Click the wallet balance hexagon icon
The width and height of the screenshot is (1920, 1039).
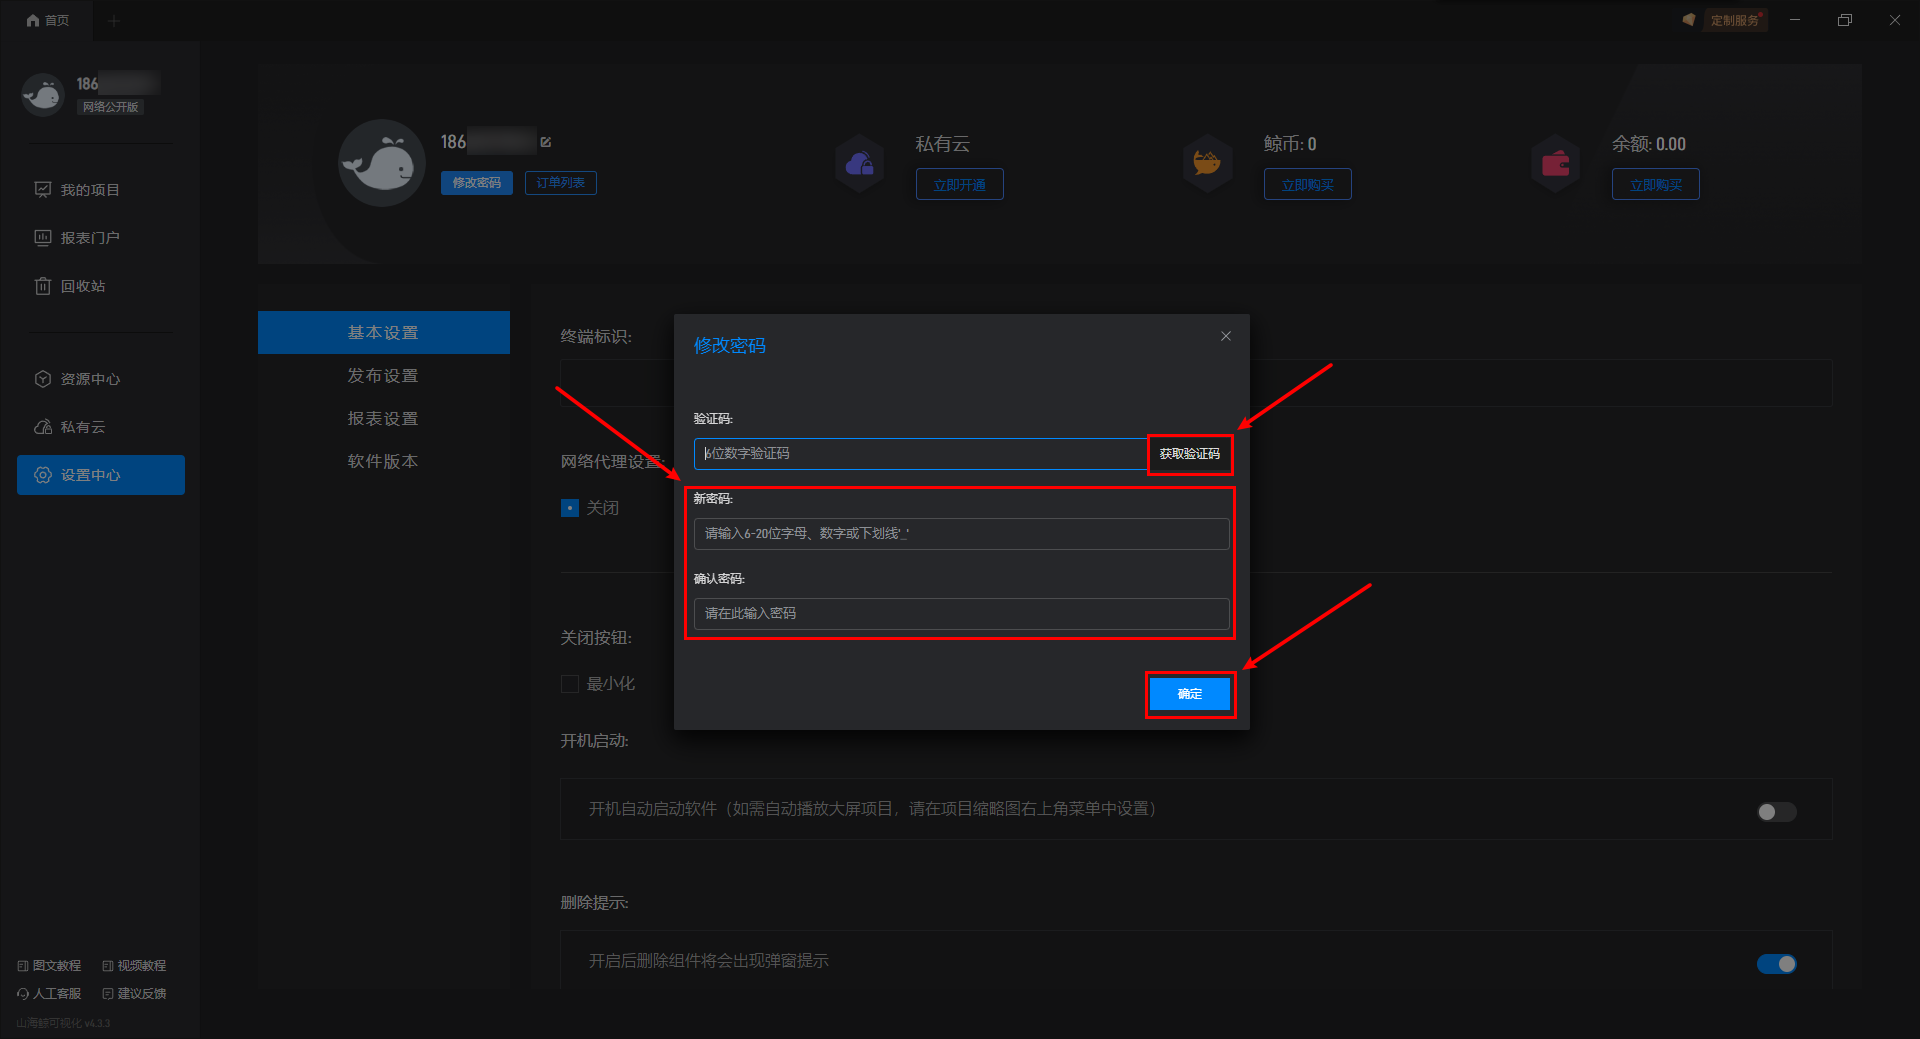pyautogui.click(x=1555, y=163)
